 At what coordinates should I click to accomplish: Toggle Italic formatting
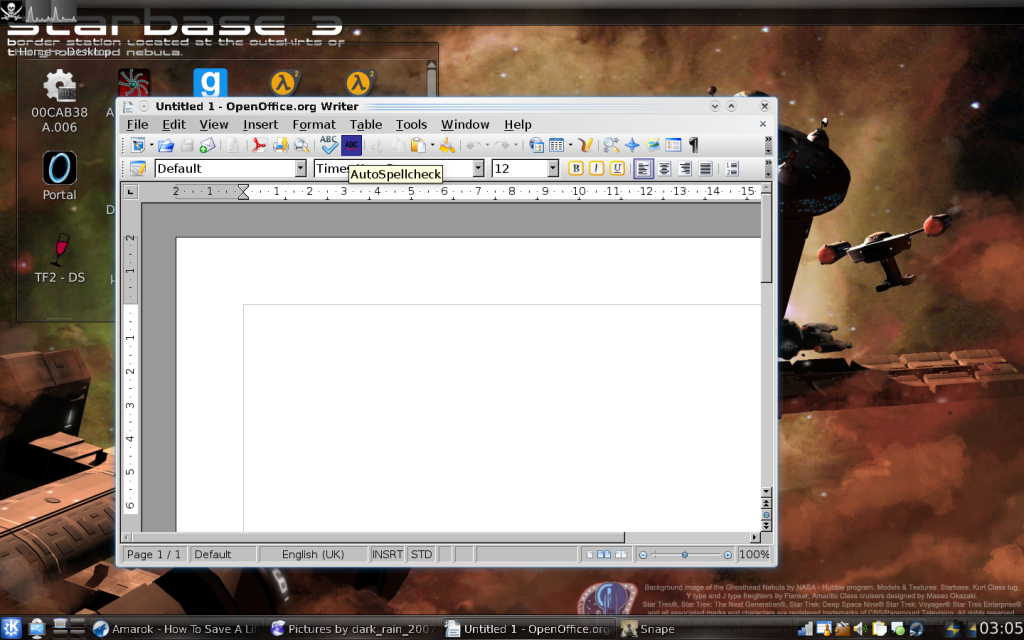[x=596, y=168]
